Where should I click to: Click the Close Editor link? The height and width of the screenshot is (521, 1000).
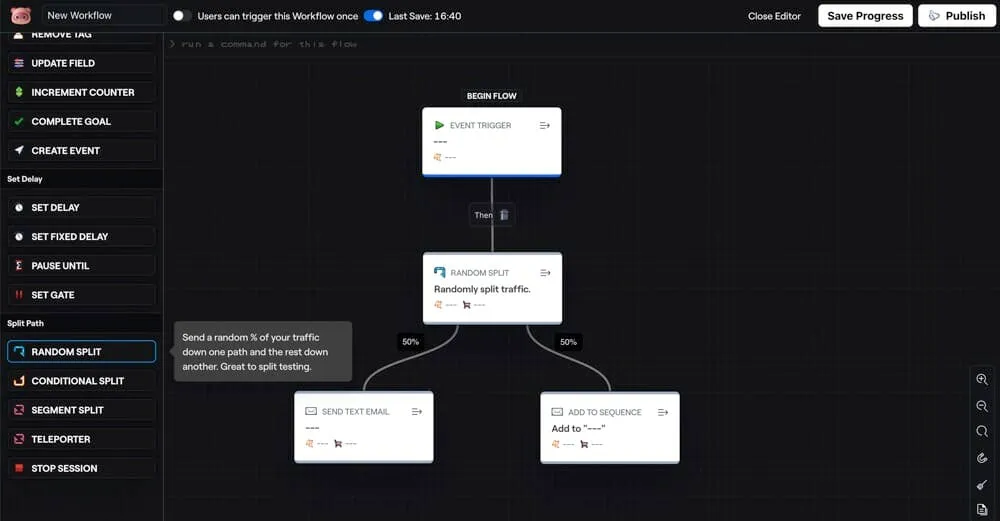774,16
